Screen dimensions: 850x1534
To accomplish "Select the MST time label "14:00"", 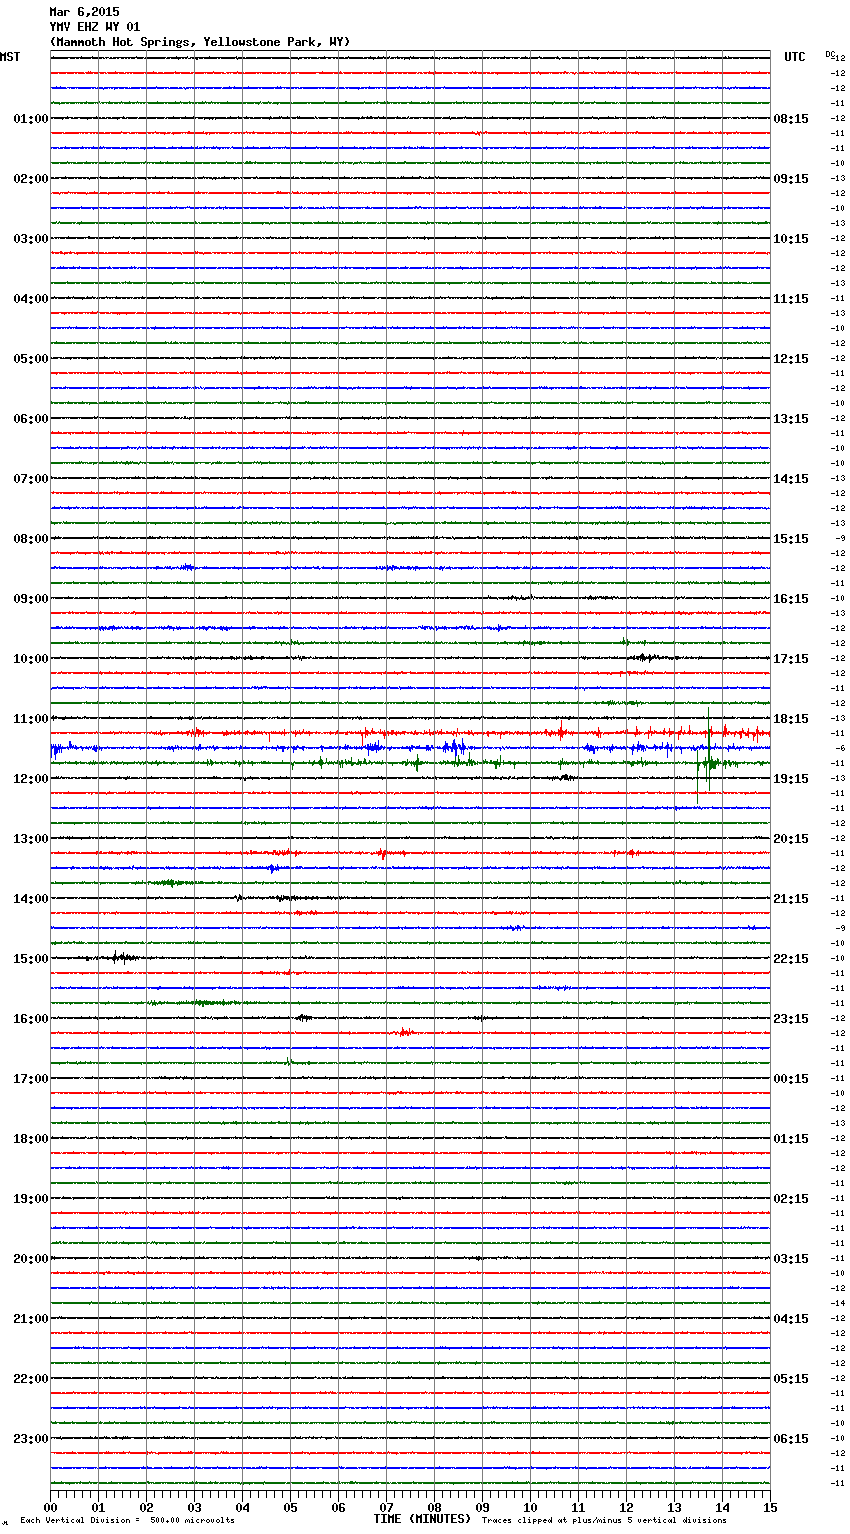I will point(31,899).
